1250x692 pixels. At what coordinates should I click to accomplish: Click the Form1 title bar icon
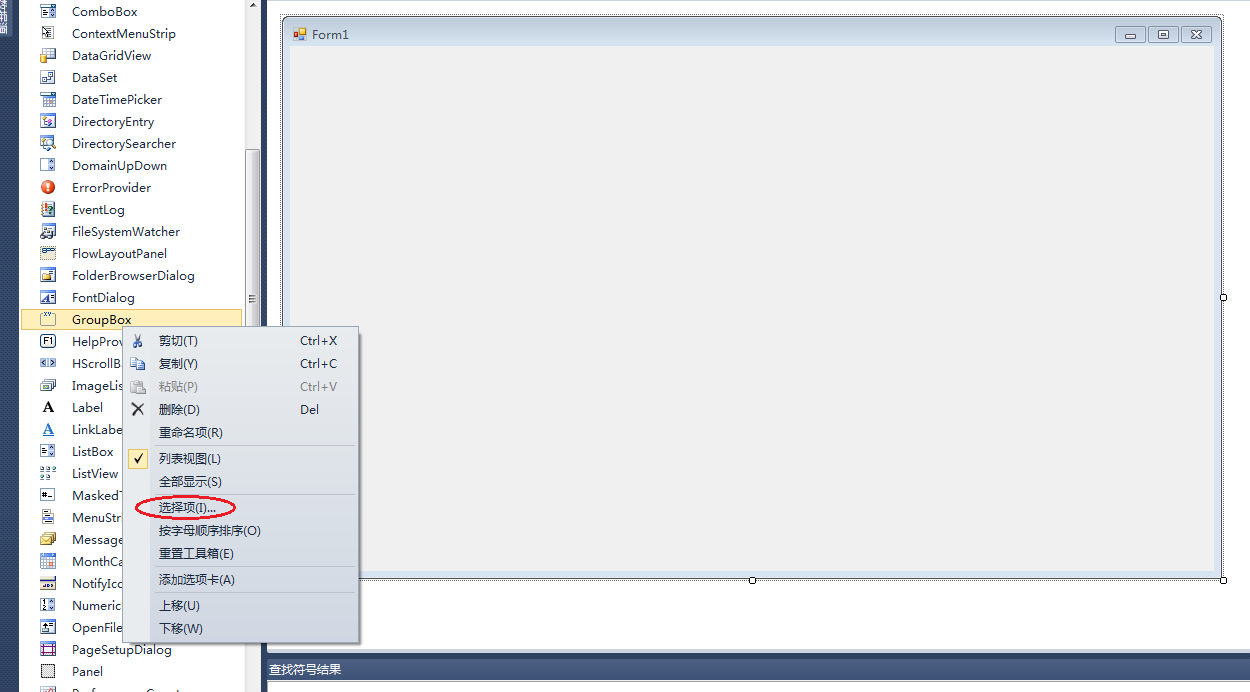click(300, 35)
